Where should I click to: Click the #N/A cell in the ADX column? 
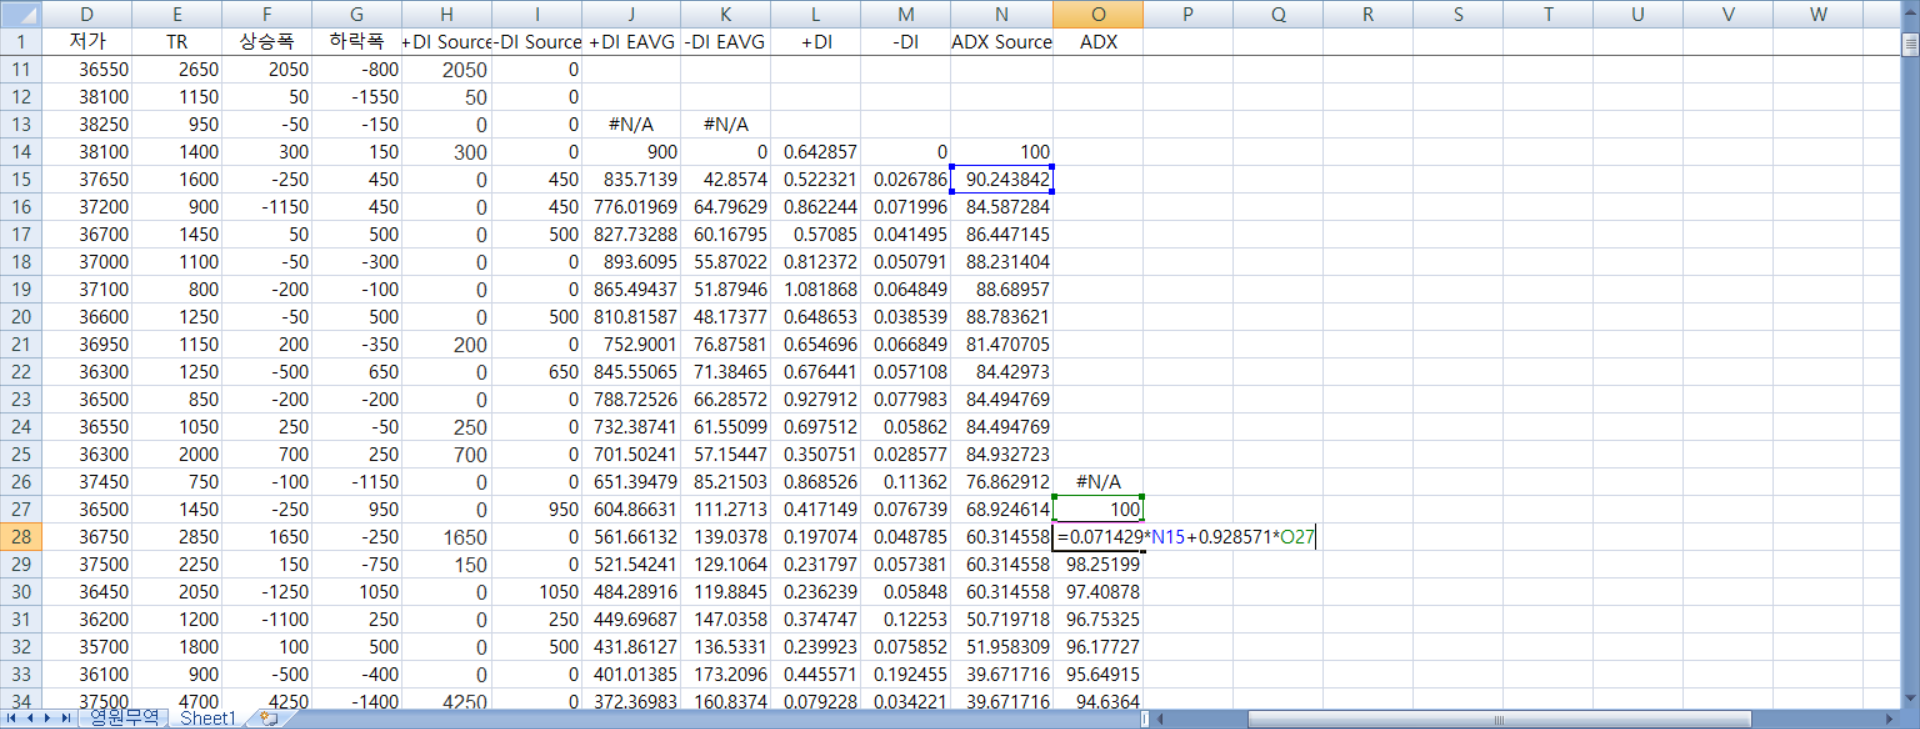pyautogui.click(x=1098, y=482)
